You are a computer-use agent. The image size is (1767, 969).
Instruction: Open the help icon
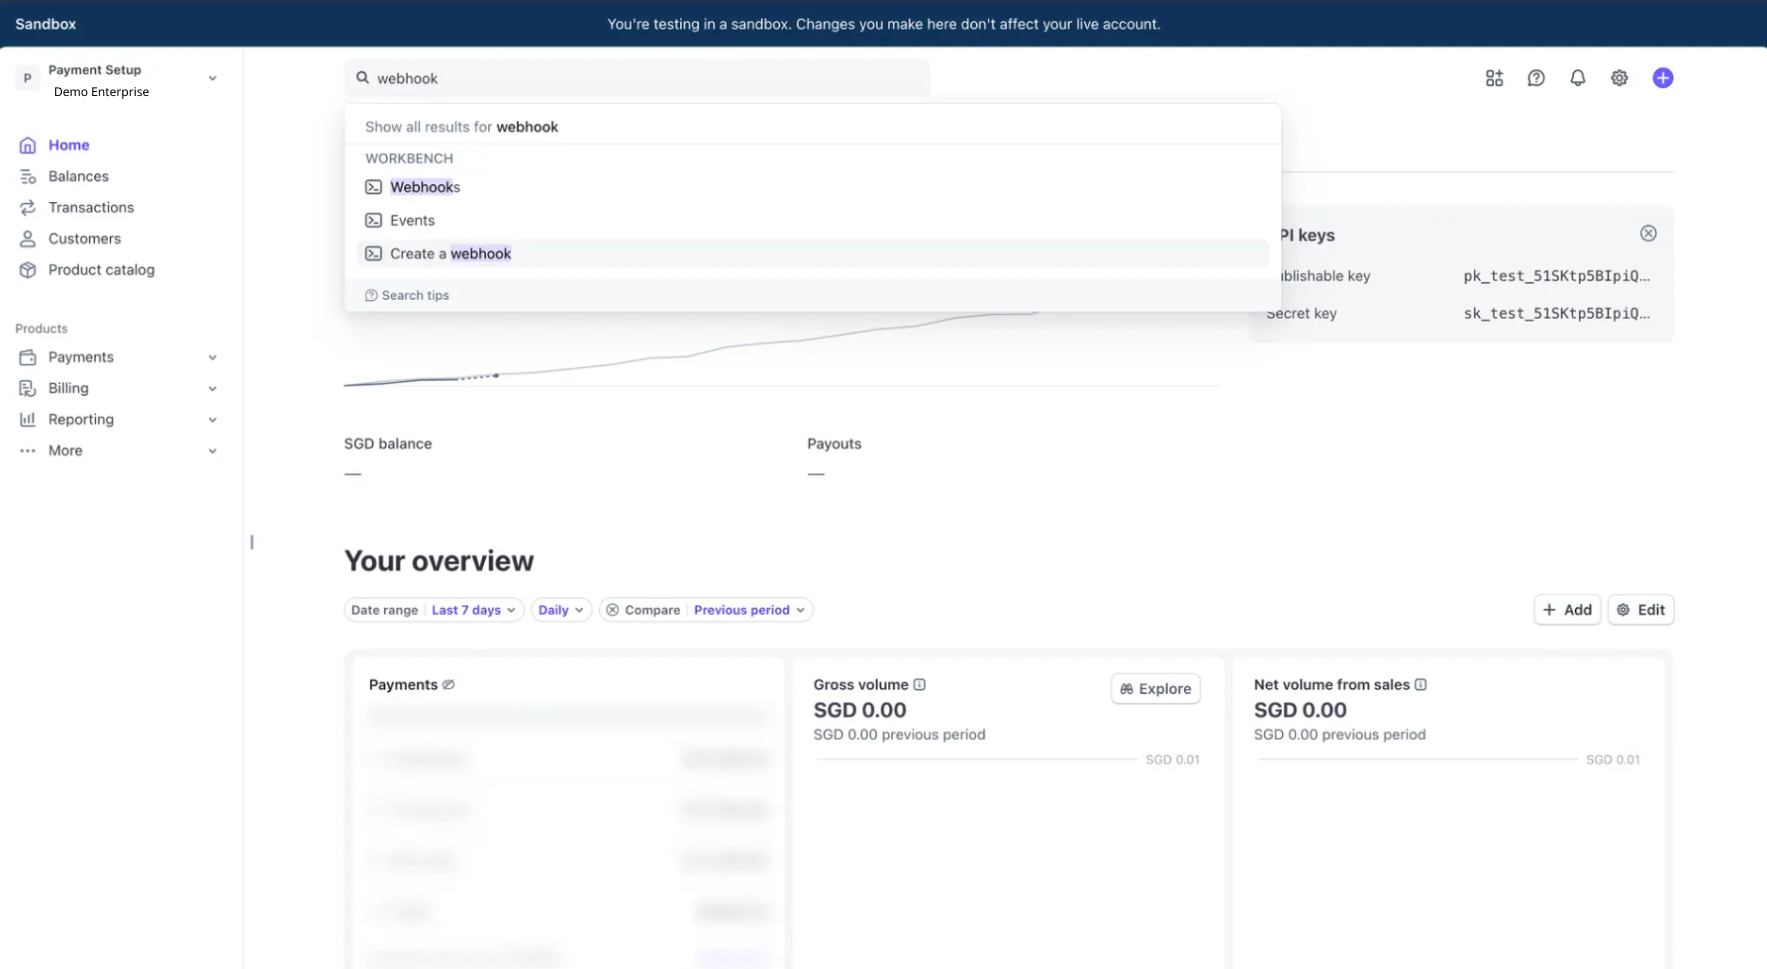(x=1536, y=77)
